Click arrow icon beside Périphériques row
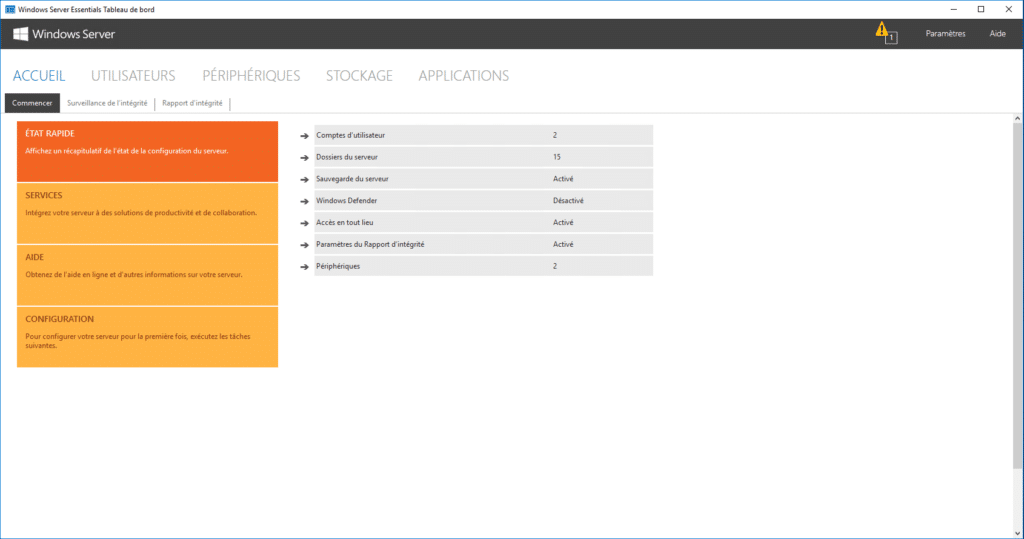The width and height of the screenshot is (1024, 539). click(x=304, y=267)
